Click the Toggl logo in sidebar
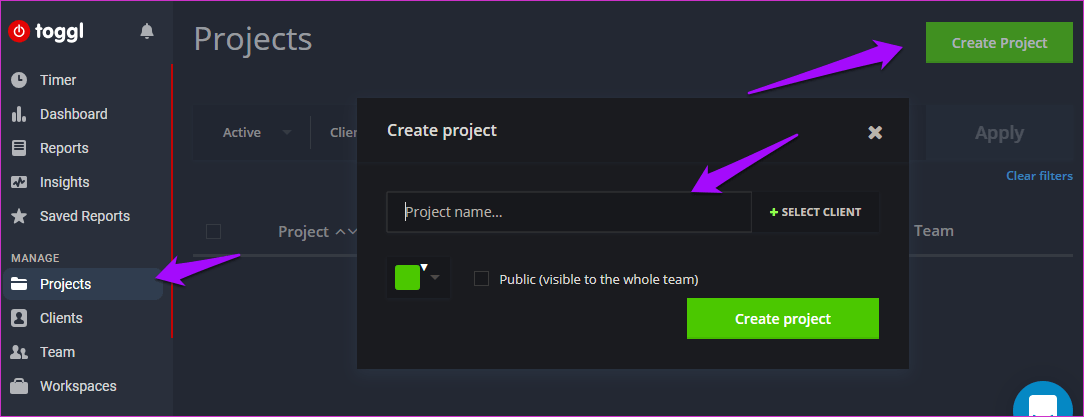The image size is (1084, 417). click(46, 31)
